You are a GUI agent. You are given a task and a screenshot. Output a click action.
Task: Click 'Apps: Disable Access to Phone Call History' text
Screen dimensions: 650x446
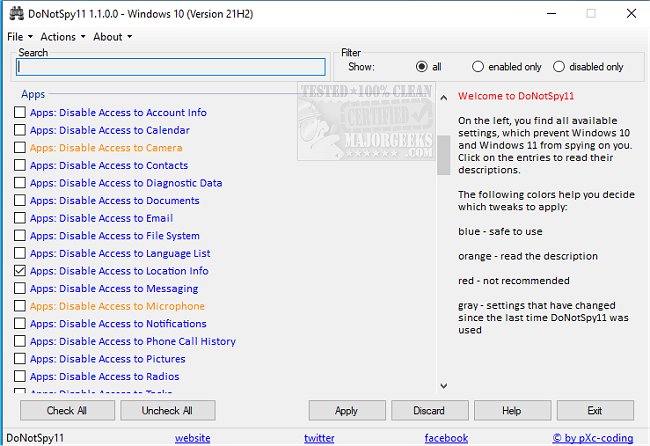point(133,342)
